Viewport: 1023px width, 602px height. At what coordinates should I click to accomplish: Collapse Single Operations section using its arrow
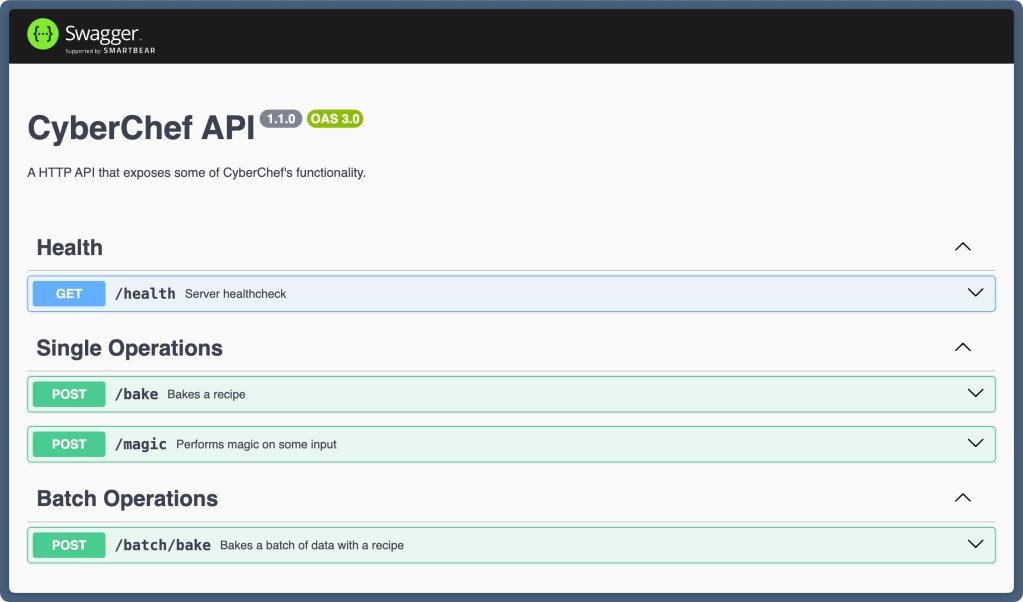(962, 348)
